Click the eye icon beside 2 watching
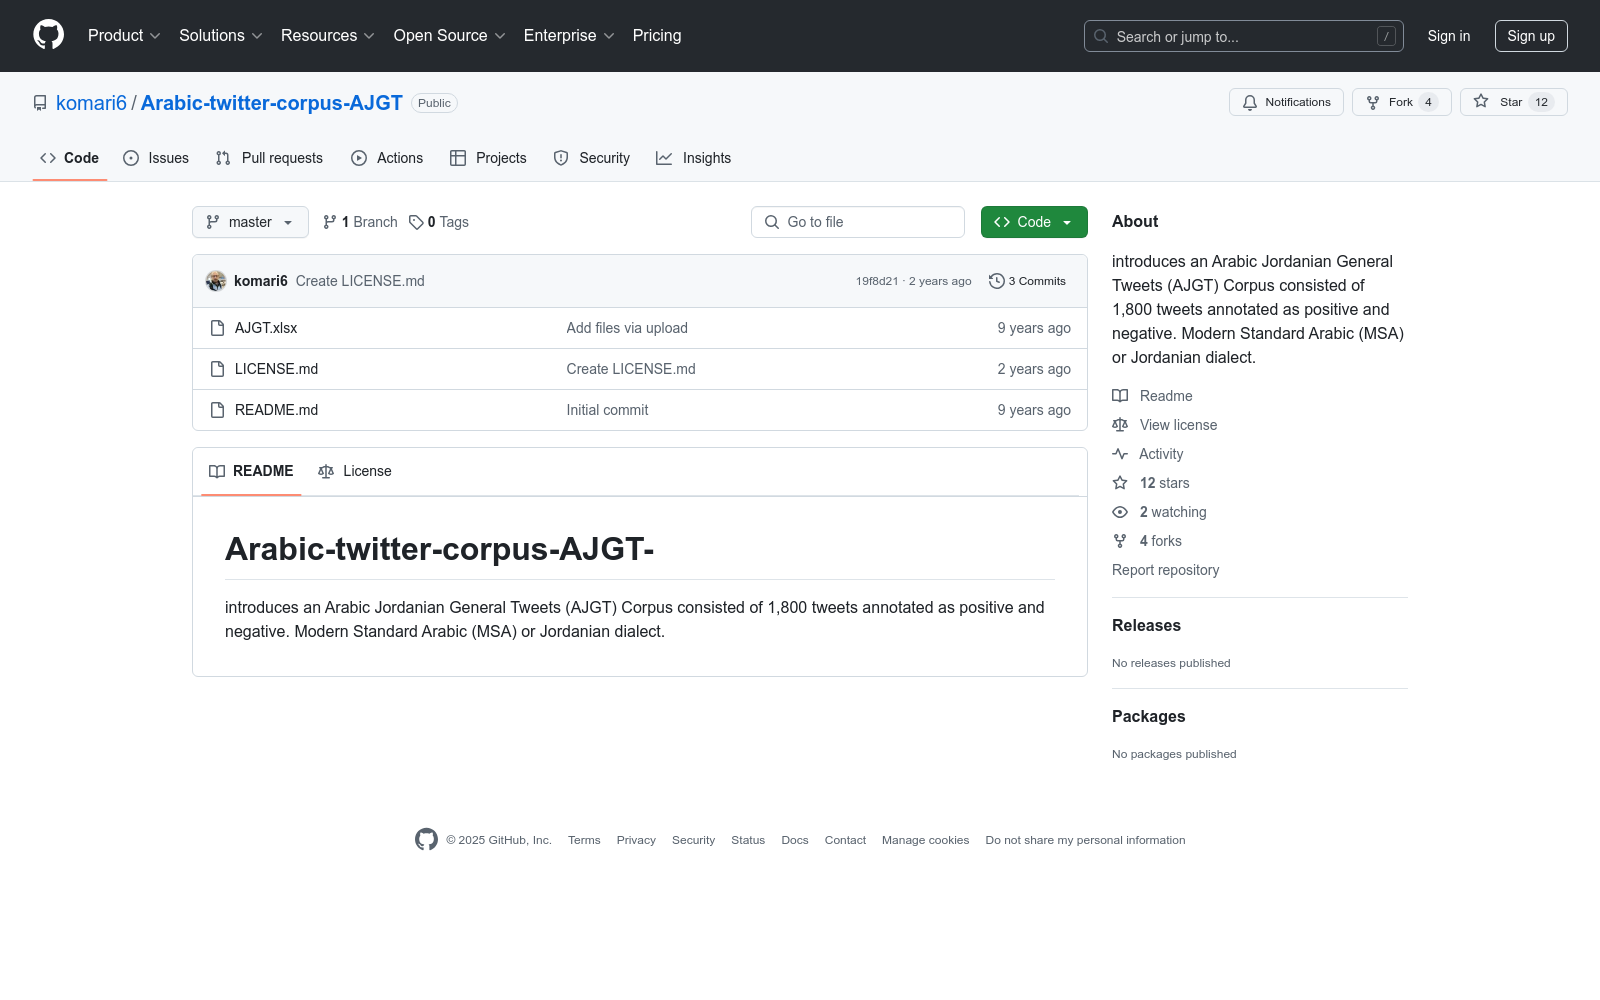 pos(1120,512)
